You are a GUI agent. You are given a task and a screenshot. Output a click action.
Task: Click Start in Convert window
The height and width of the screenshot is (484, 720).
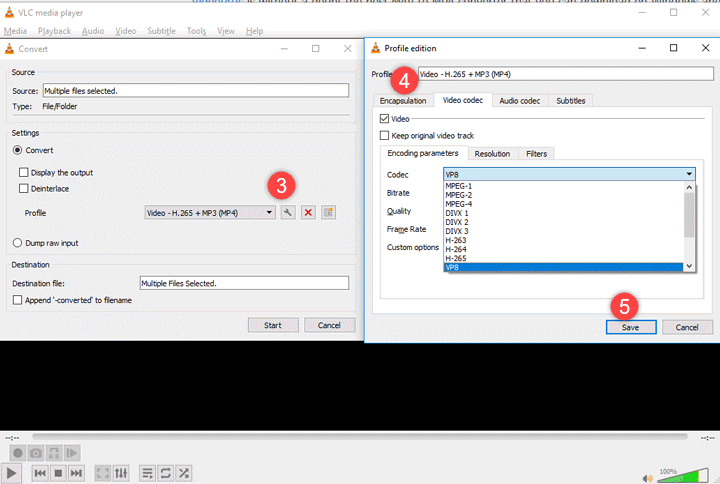point(273,325)
